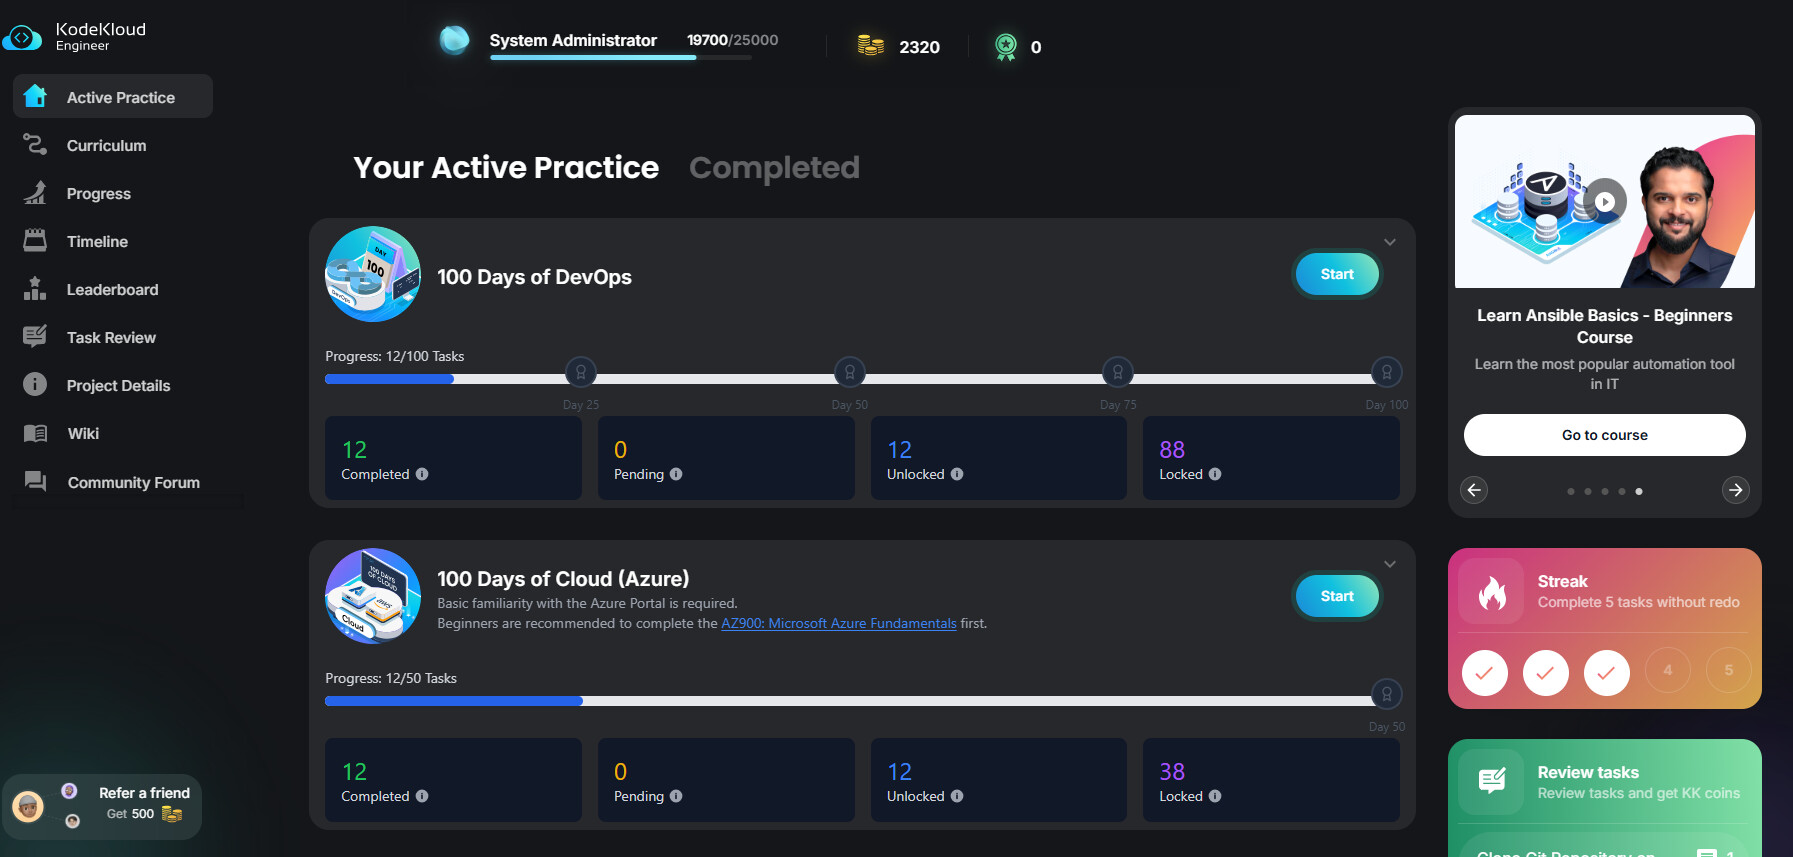Start the 100 Days of DevOps practice

coord(1337,274)
